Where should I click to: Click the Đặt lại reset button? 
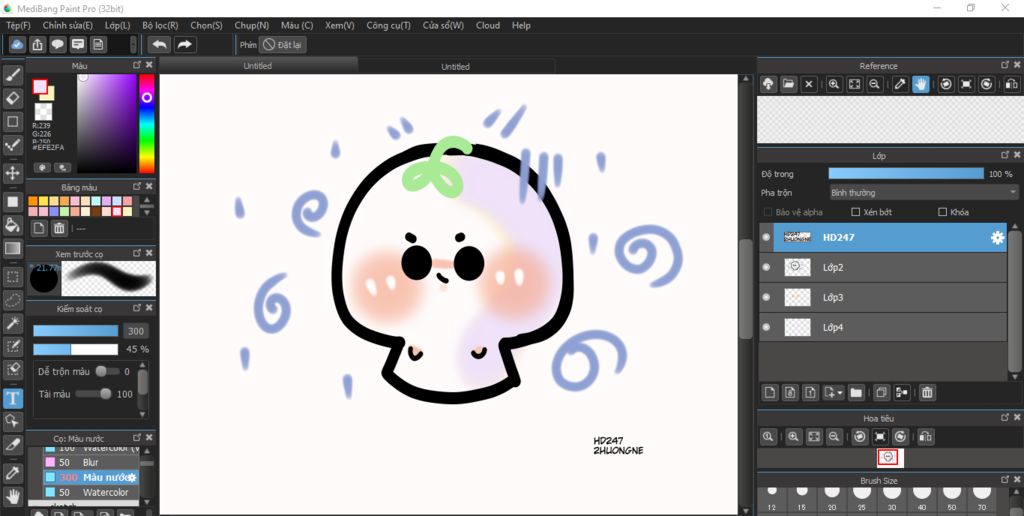(x=283, y=44)
